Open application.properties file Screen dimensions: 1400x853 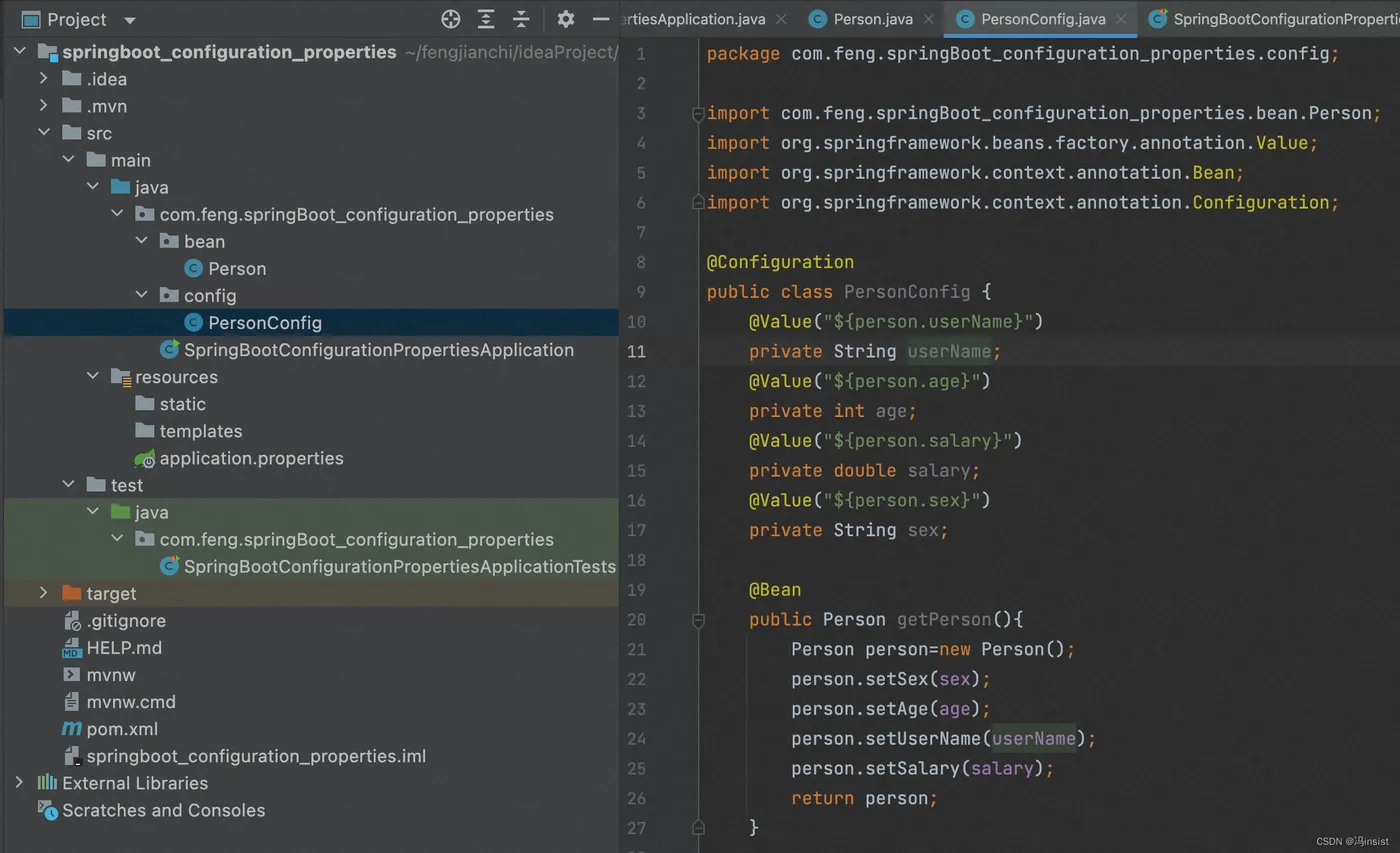[251, 457]
